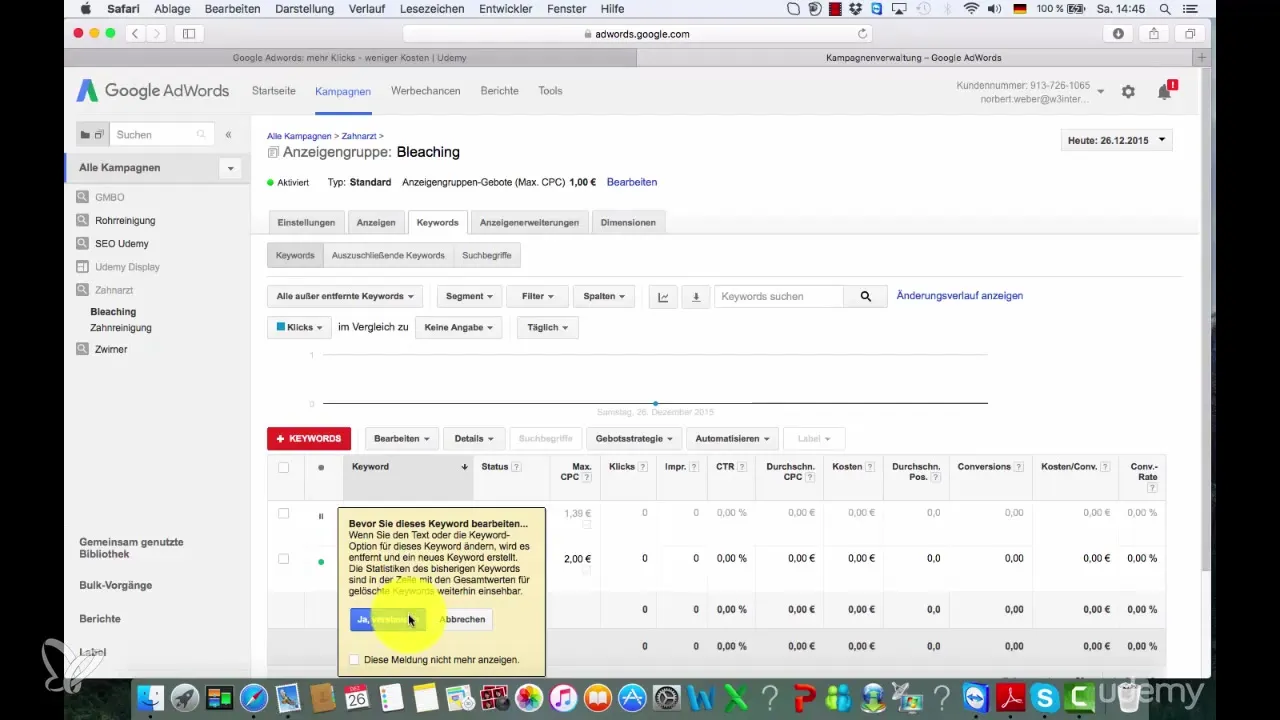The image size is (1280, 720).
Task: Open the 'Keine Angabe' comparison dropdown
Action: coord(459,327)
